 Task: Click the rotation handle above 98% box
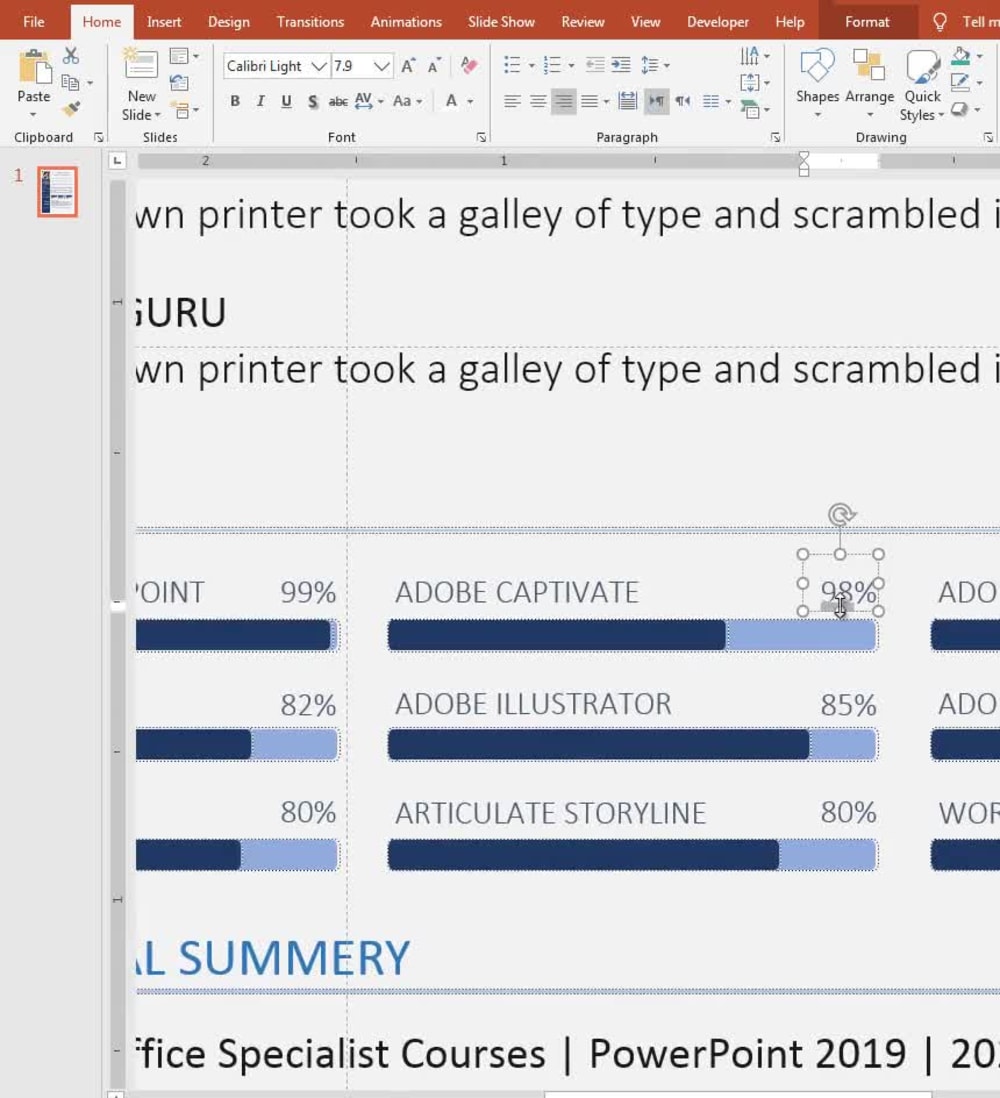(841, 515)
